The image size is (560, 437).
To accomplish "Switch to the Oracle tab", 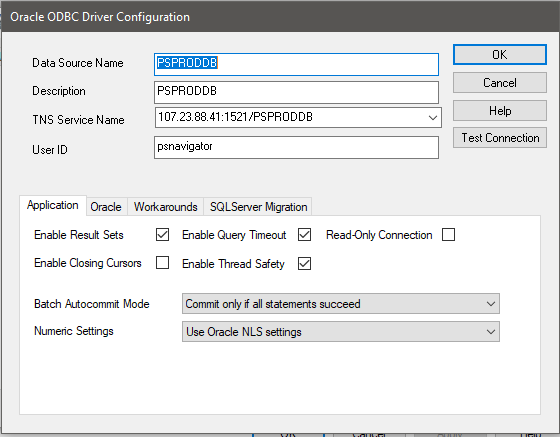I will click(106, 207).
